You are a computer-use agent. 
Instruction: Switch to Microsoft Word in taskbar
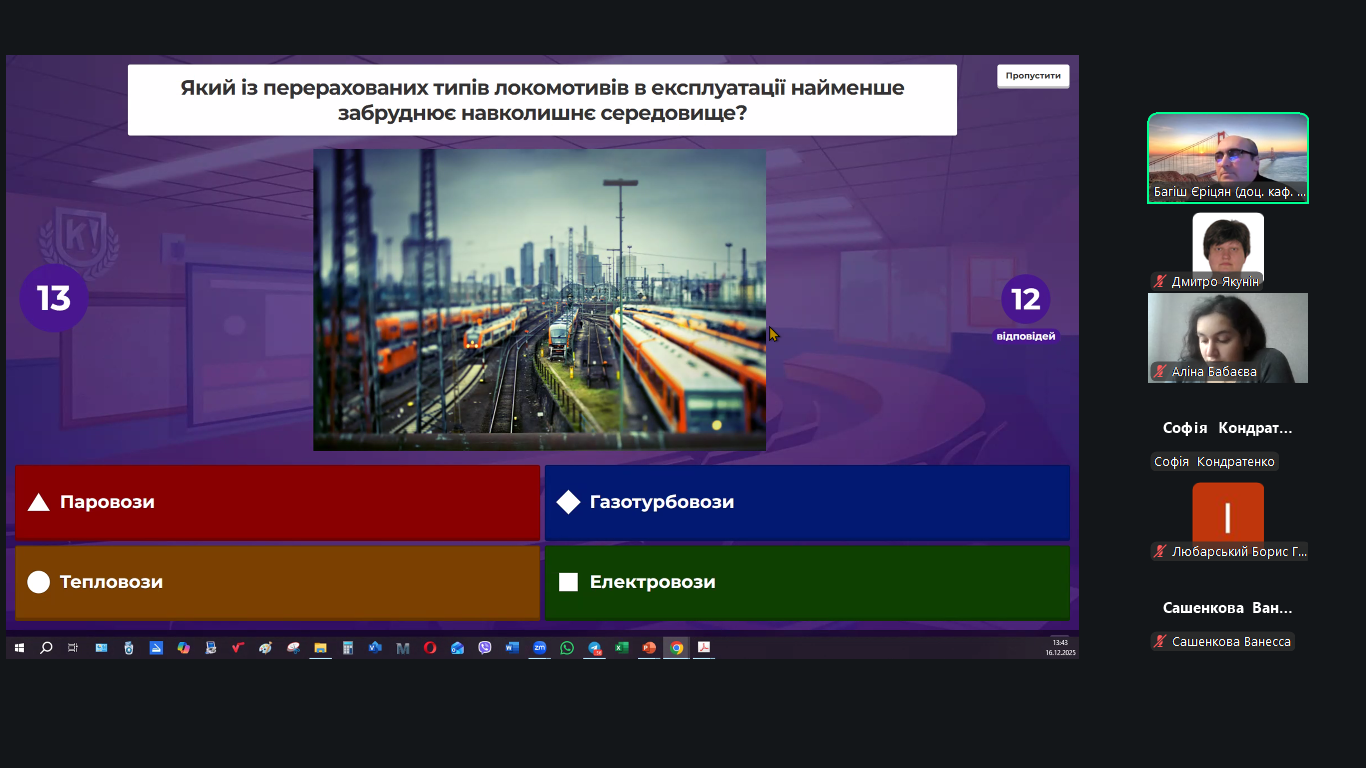pos(512,648)
